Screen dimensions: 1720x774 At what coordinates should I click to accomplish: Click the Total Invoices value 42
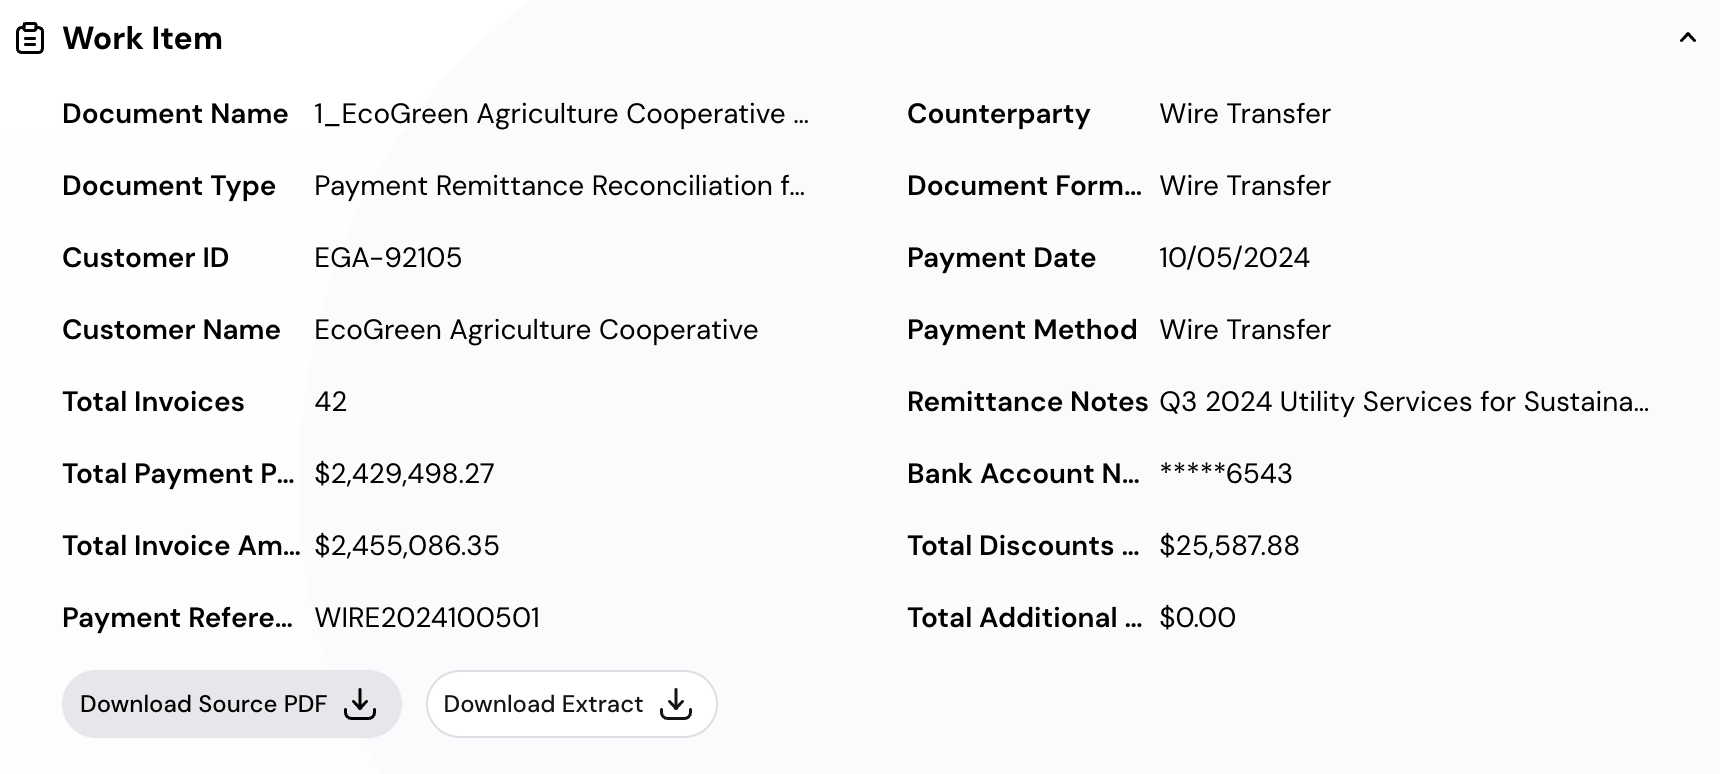tap(330, 402)
